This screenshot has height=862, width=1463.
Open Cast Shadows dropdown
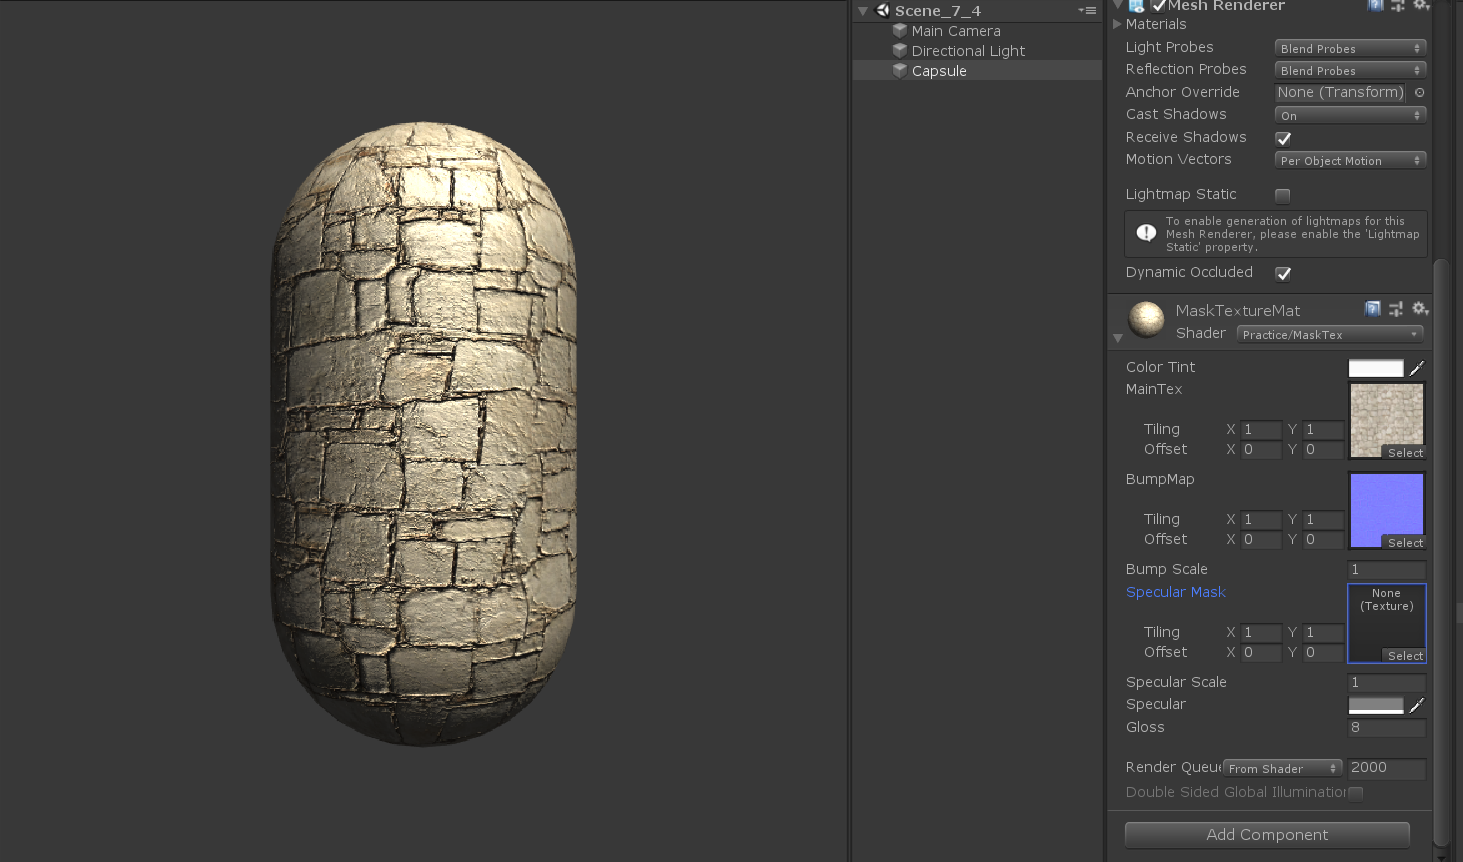(1350, 115)
